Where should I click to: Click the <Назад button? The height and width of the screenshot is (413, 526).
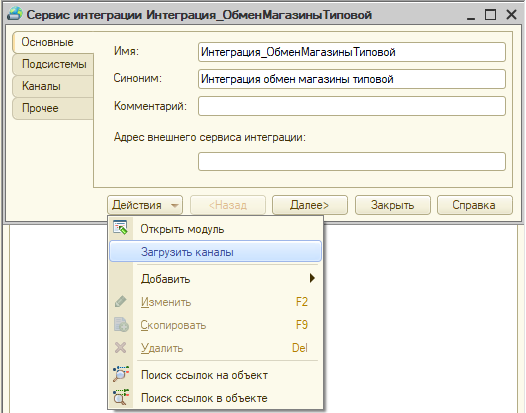pyautogui.click(x=228, y=205)
